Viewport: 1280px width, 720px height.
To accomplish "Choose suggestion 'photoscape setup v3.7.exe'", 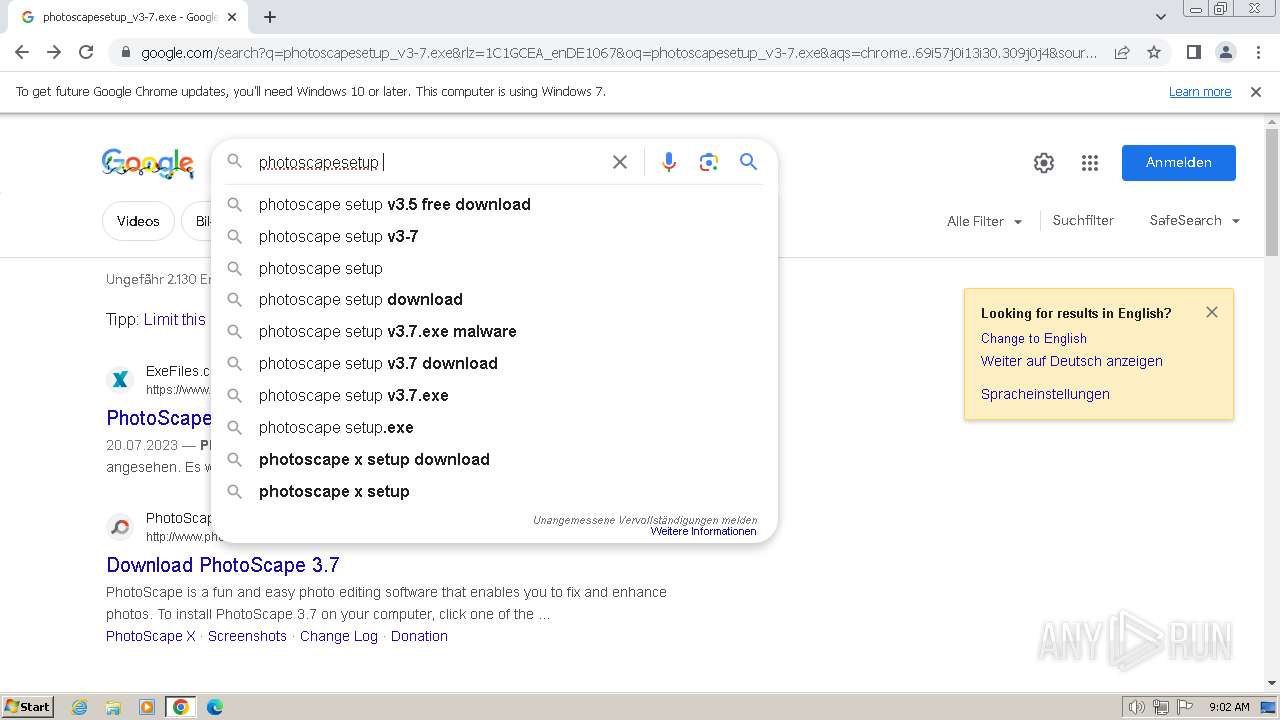I will tap(494, 395).
